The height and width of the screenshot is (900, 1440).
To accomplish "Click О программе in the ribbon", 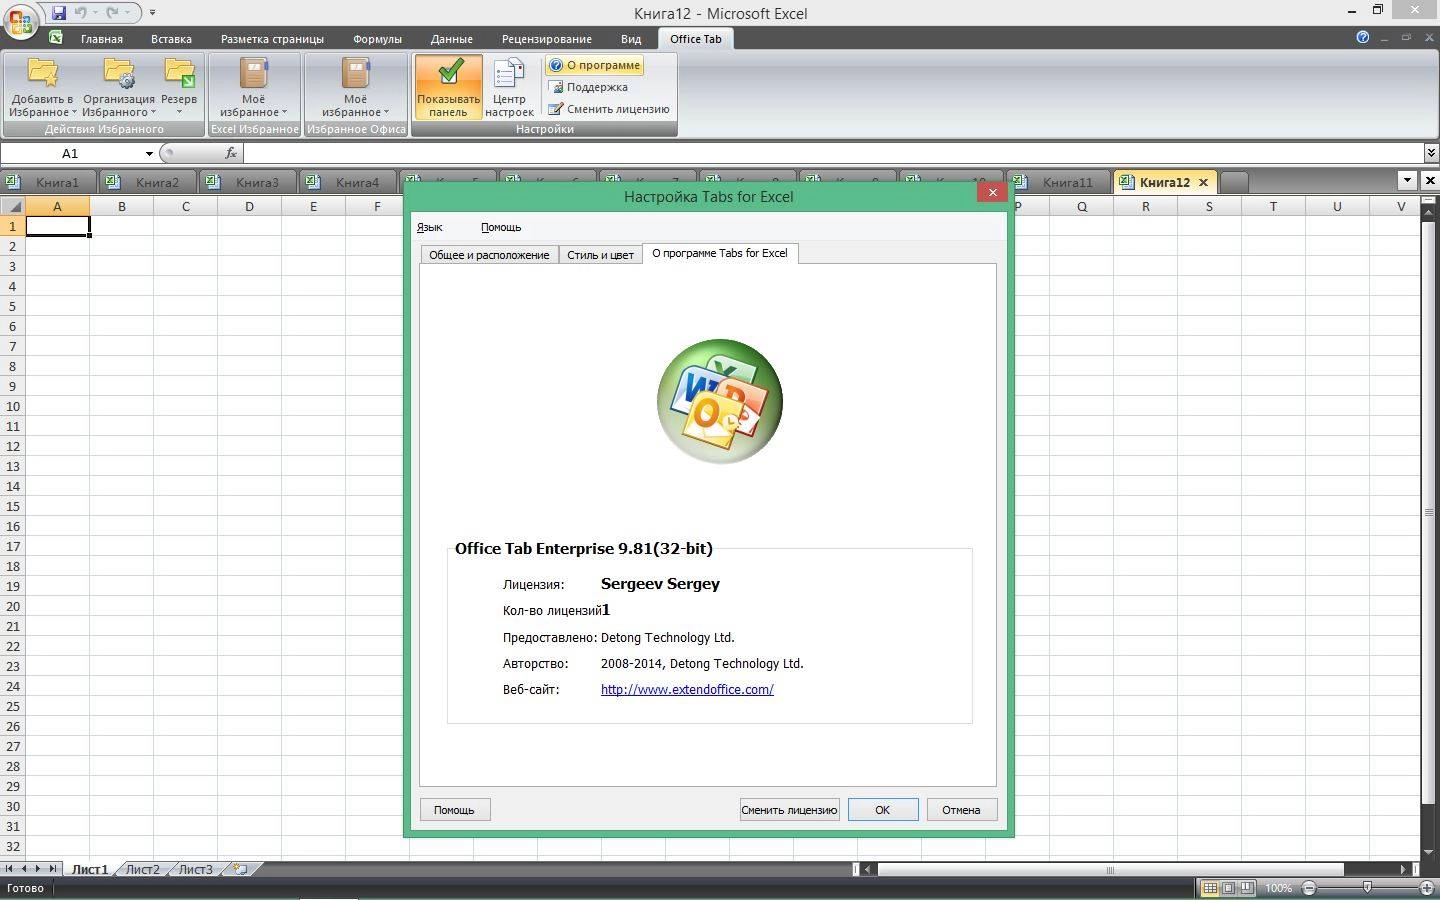I will coord(594,65).
